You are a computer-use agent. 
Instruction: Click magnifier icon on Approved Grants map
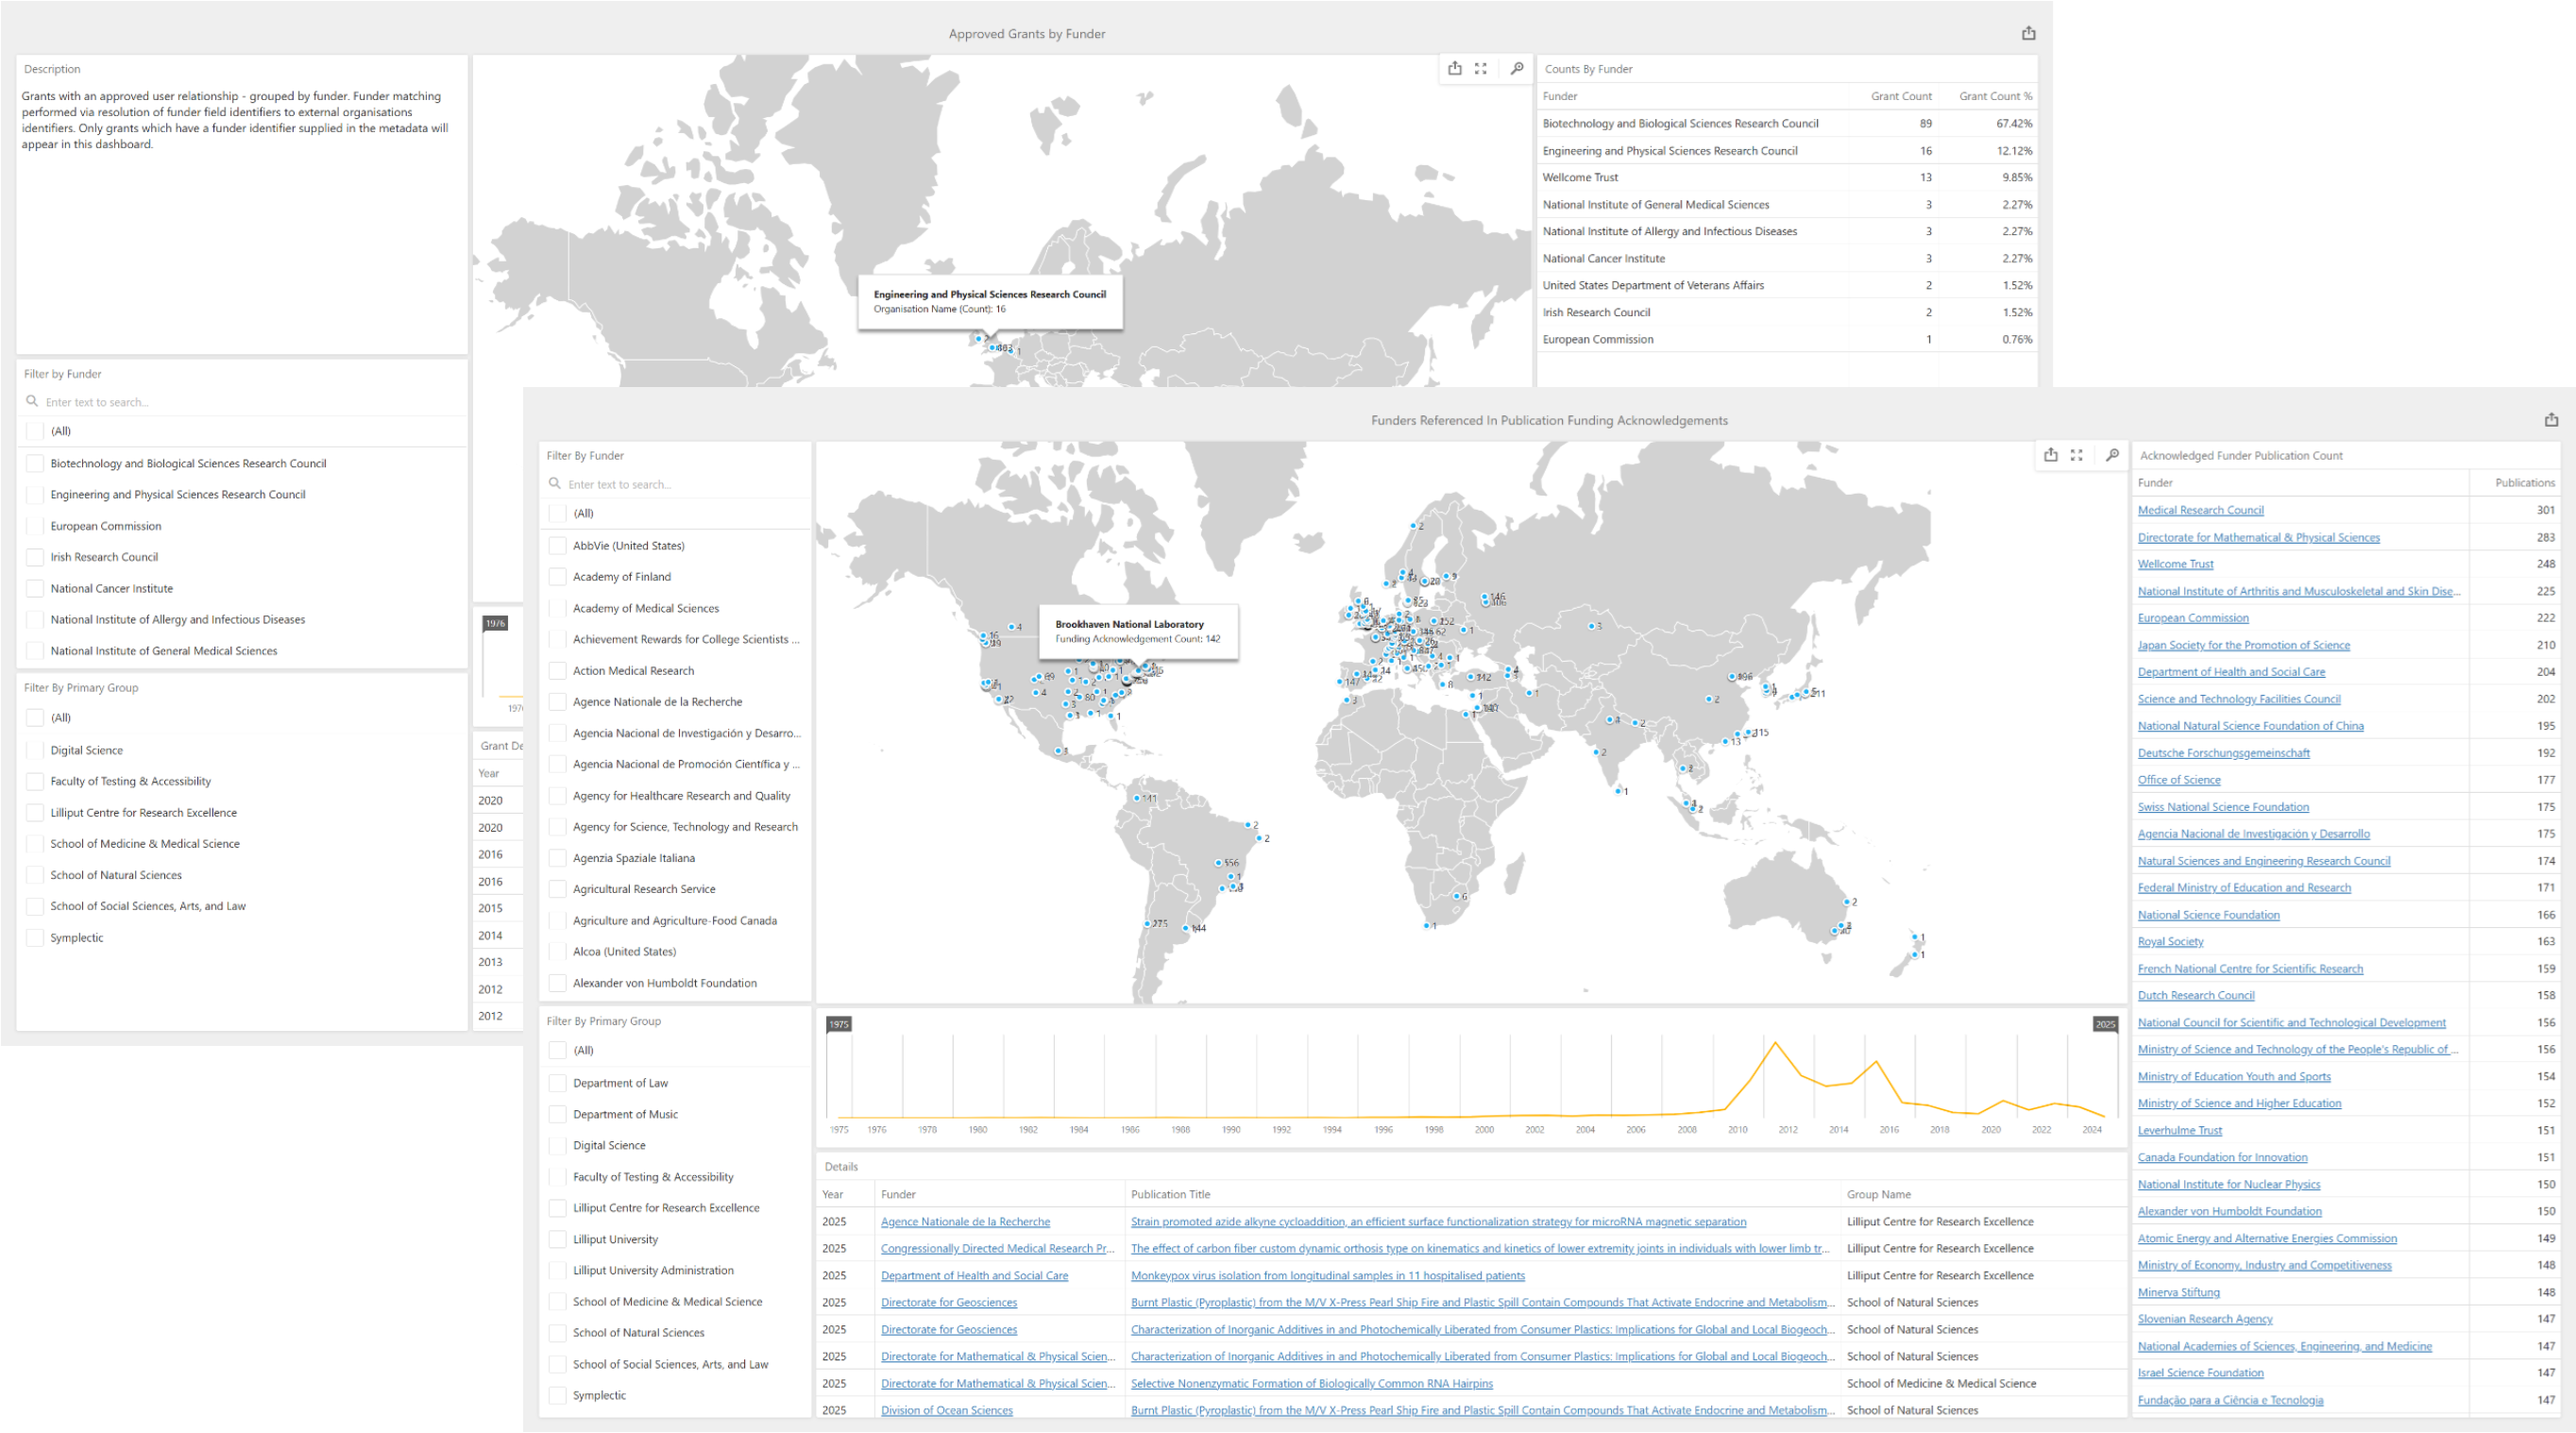tap(1517, 68)
